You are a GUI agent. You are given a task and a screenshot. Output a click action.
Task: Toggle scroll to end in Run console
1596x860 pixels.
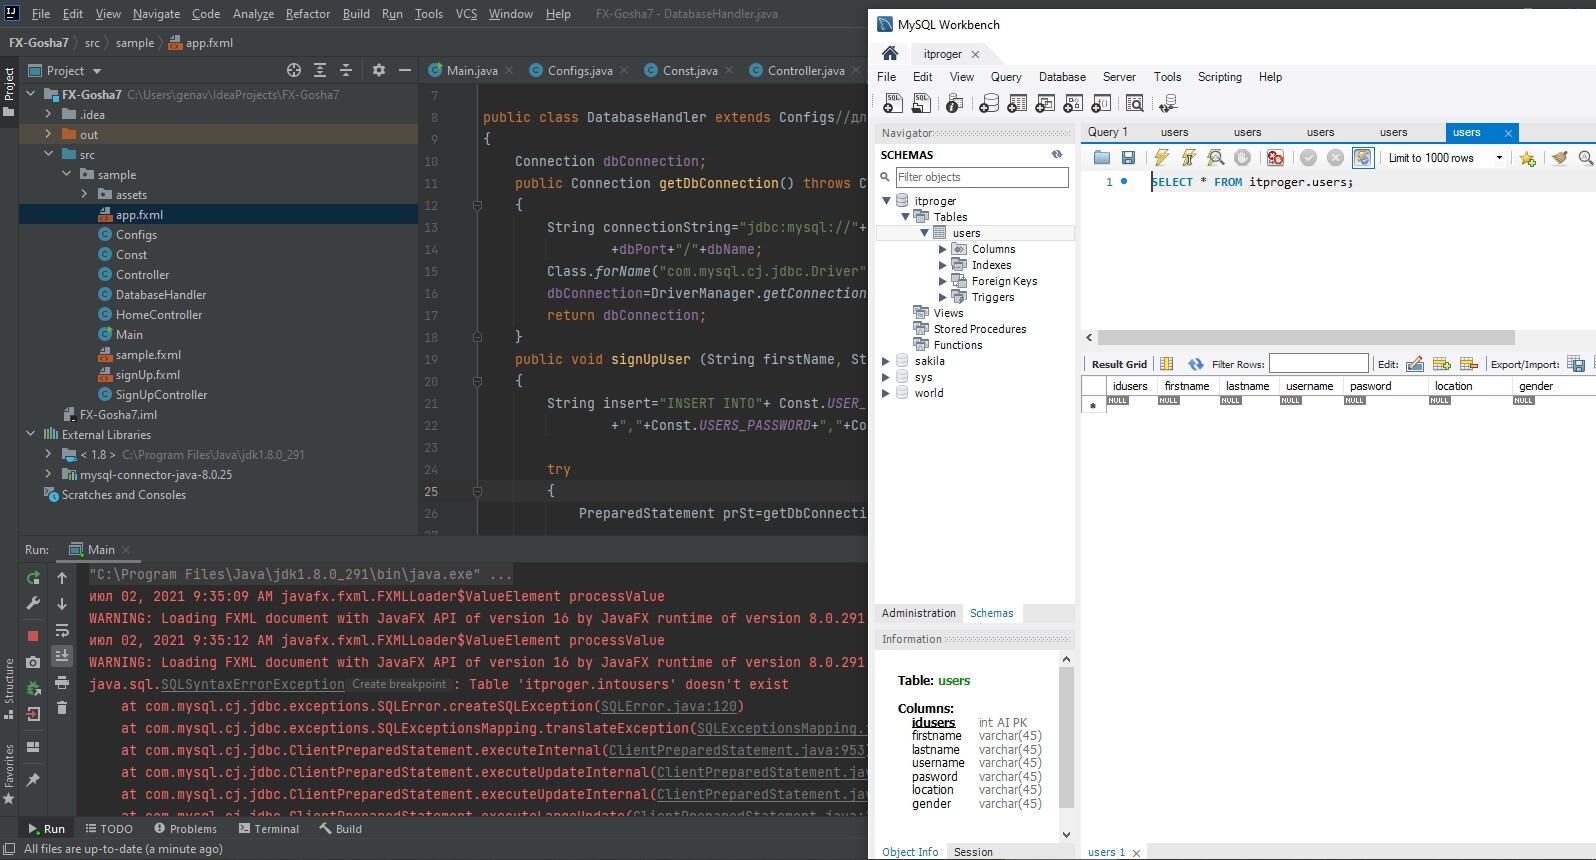click(x=62, y=655)
